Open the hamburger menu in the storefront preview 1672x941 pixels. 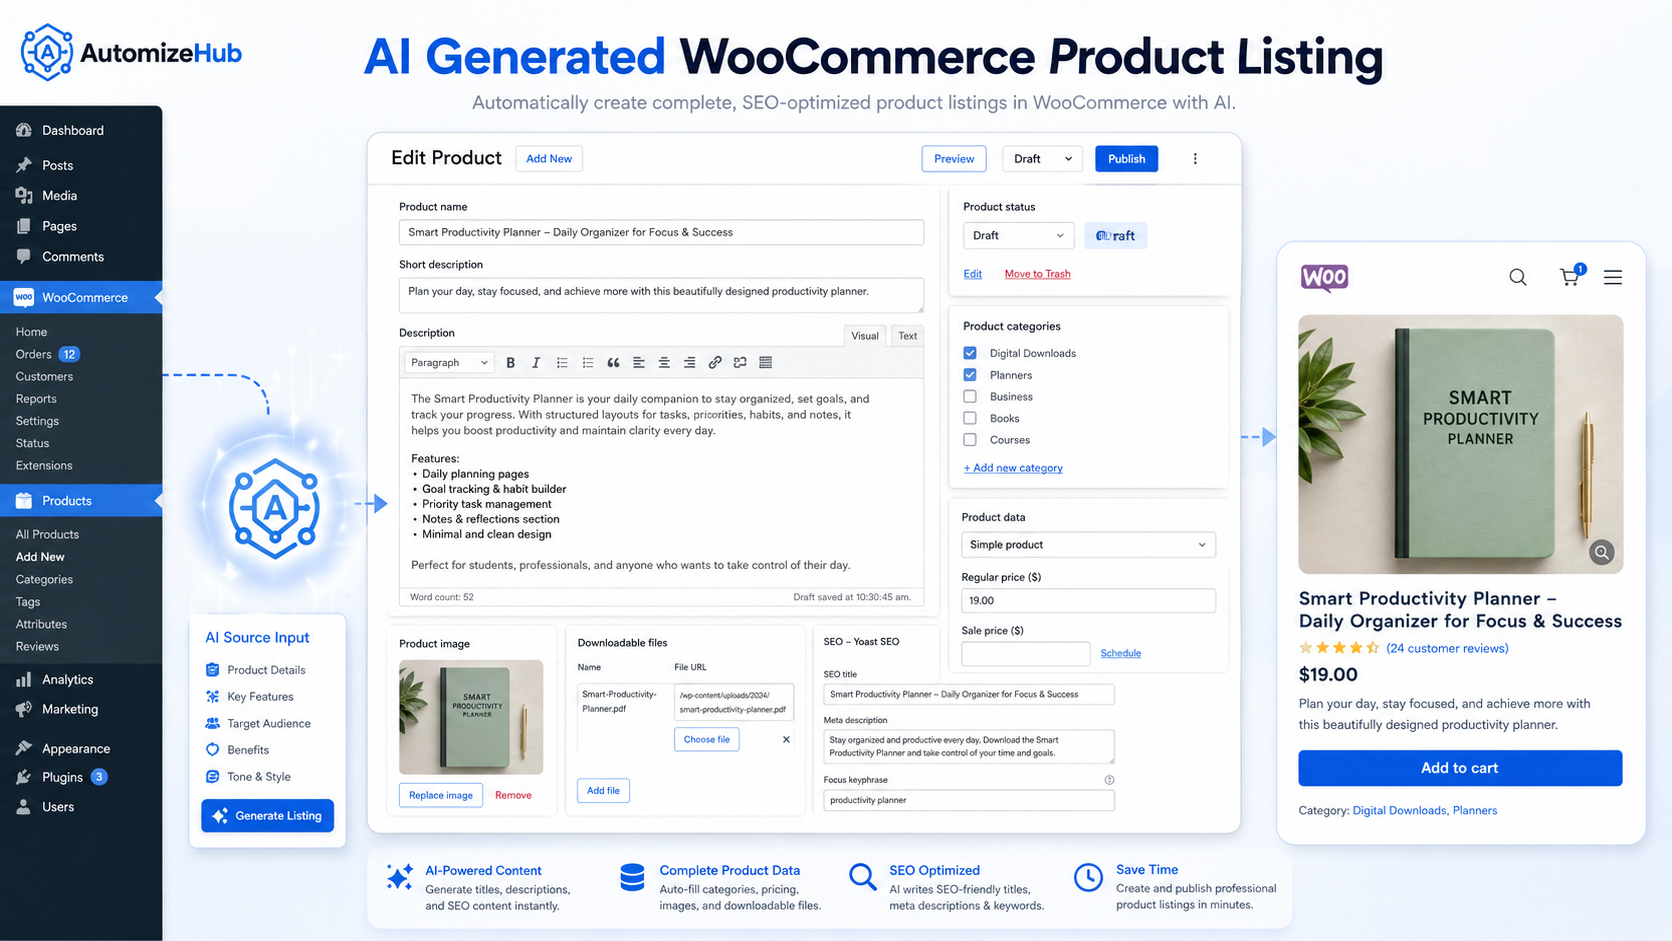[x=1613, y=277]
